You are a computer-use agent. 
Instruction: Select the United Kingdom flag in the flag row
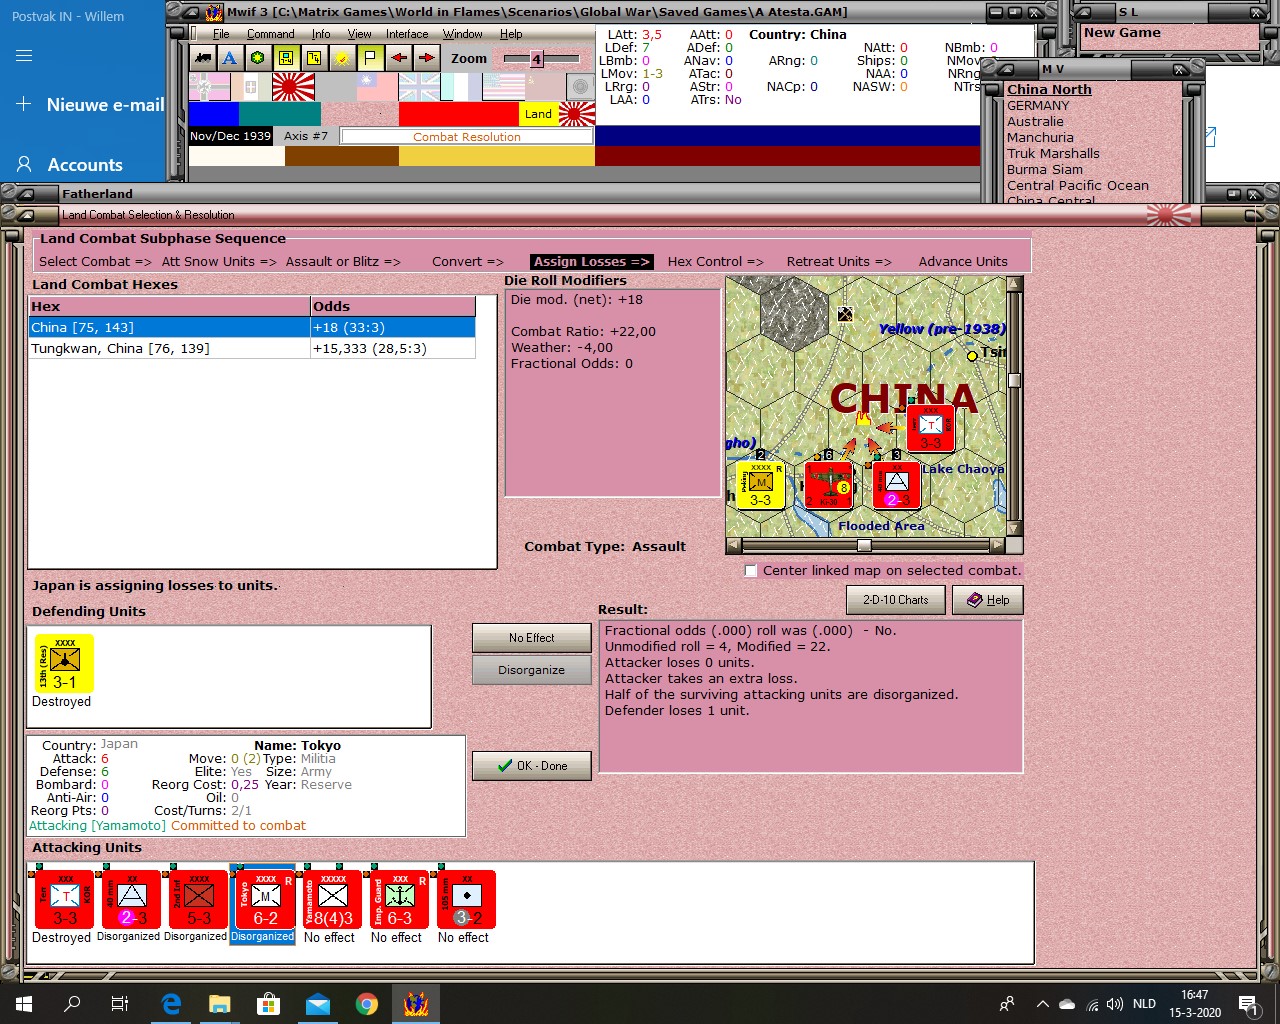(419, 87)
